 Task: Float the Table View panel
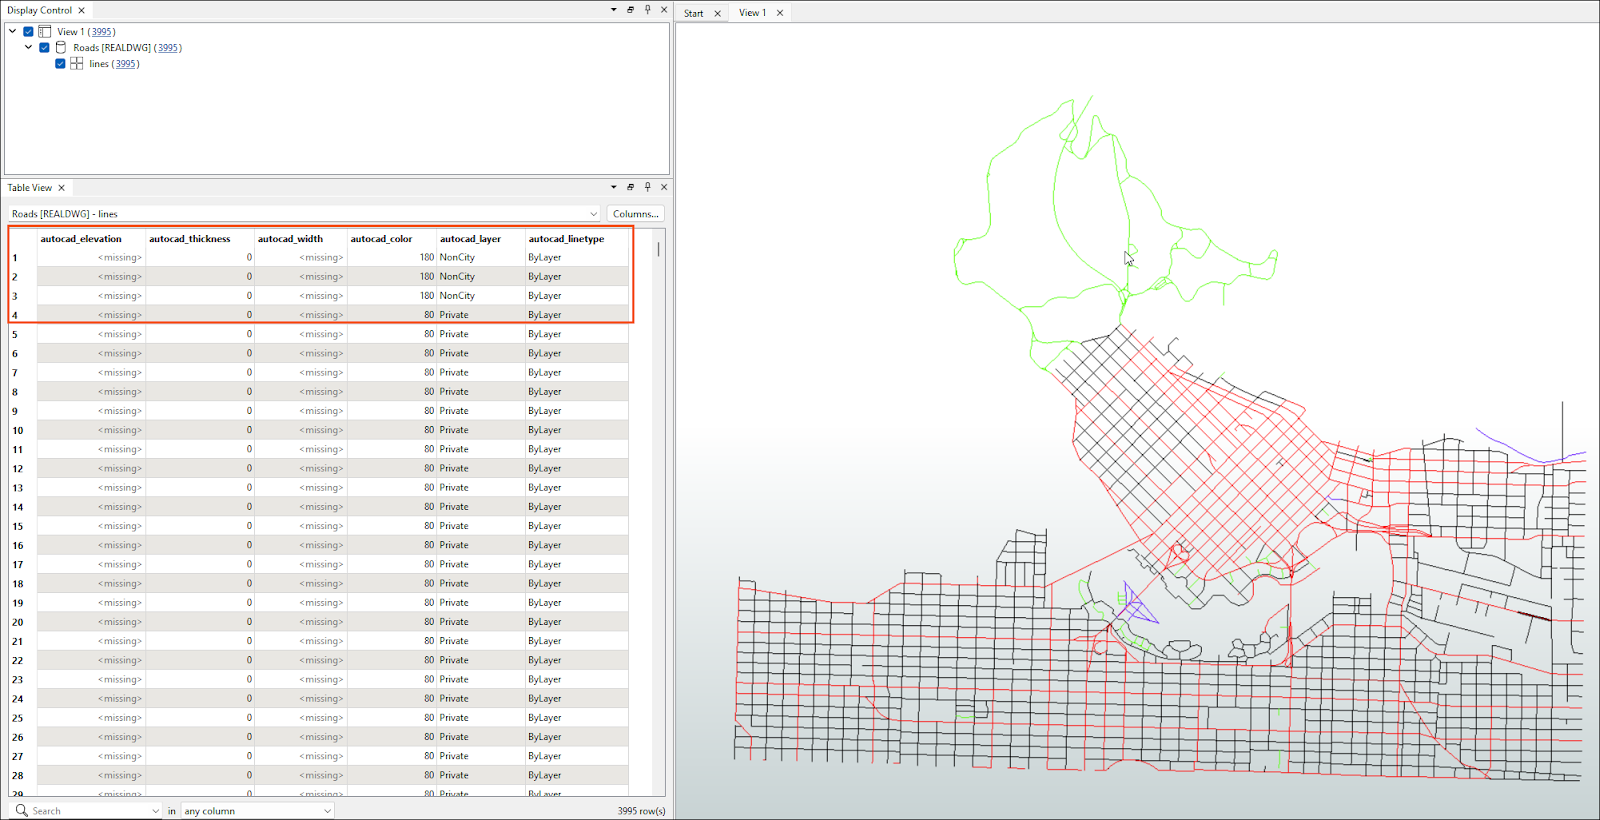[x=631, y=187]
